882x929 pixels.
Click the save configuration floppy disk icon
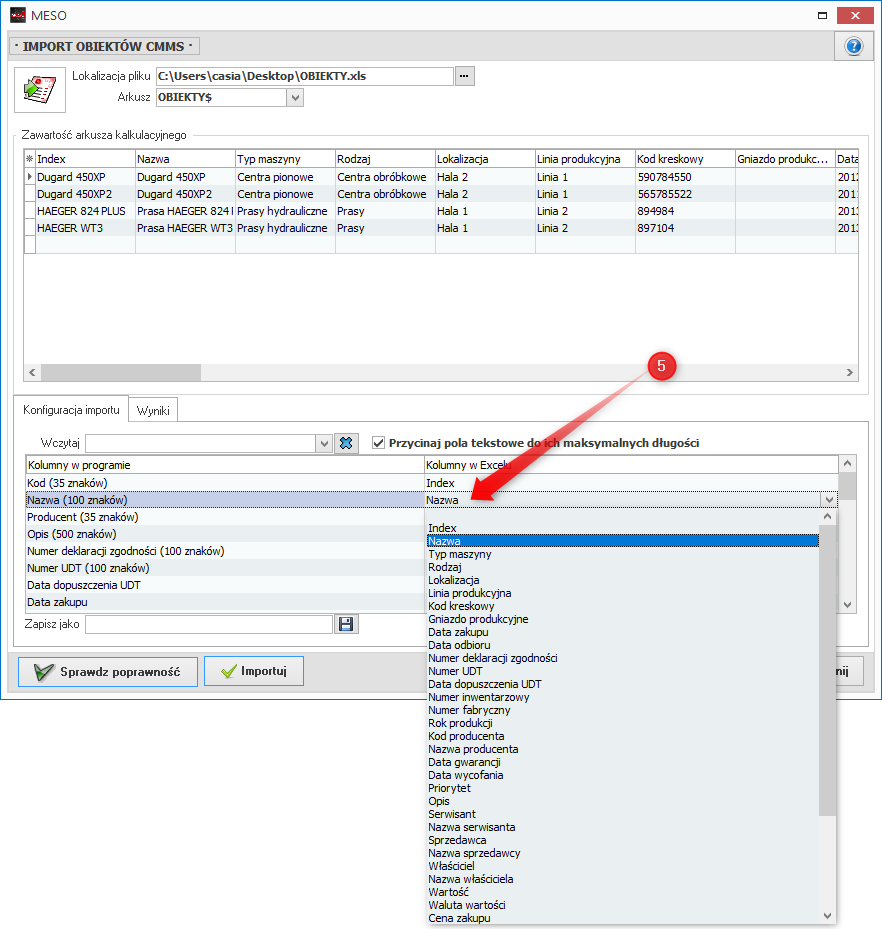pyautogui.click(x=346, y=624)
